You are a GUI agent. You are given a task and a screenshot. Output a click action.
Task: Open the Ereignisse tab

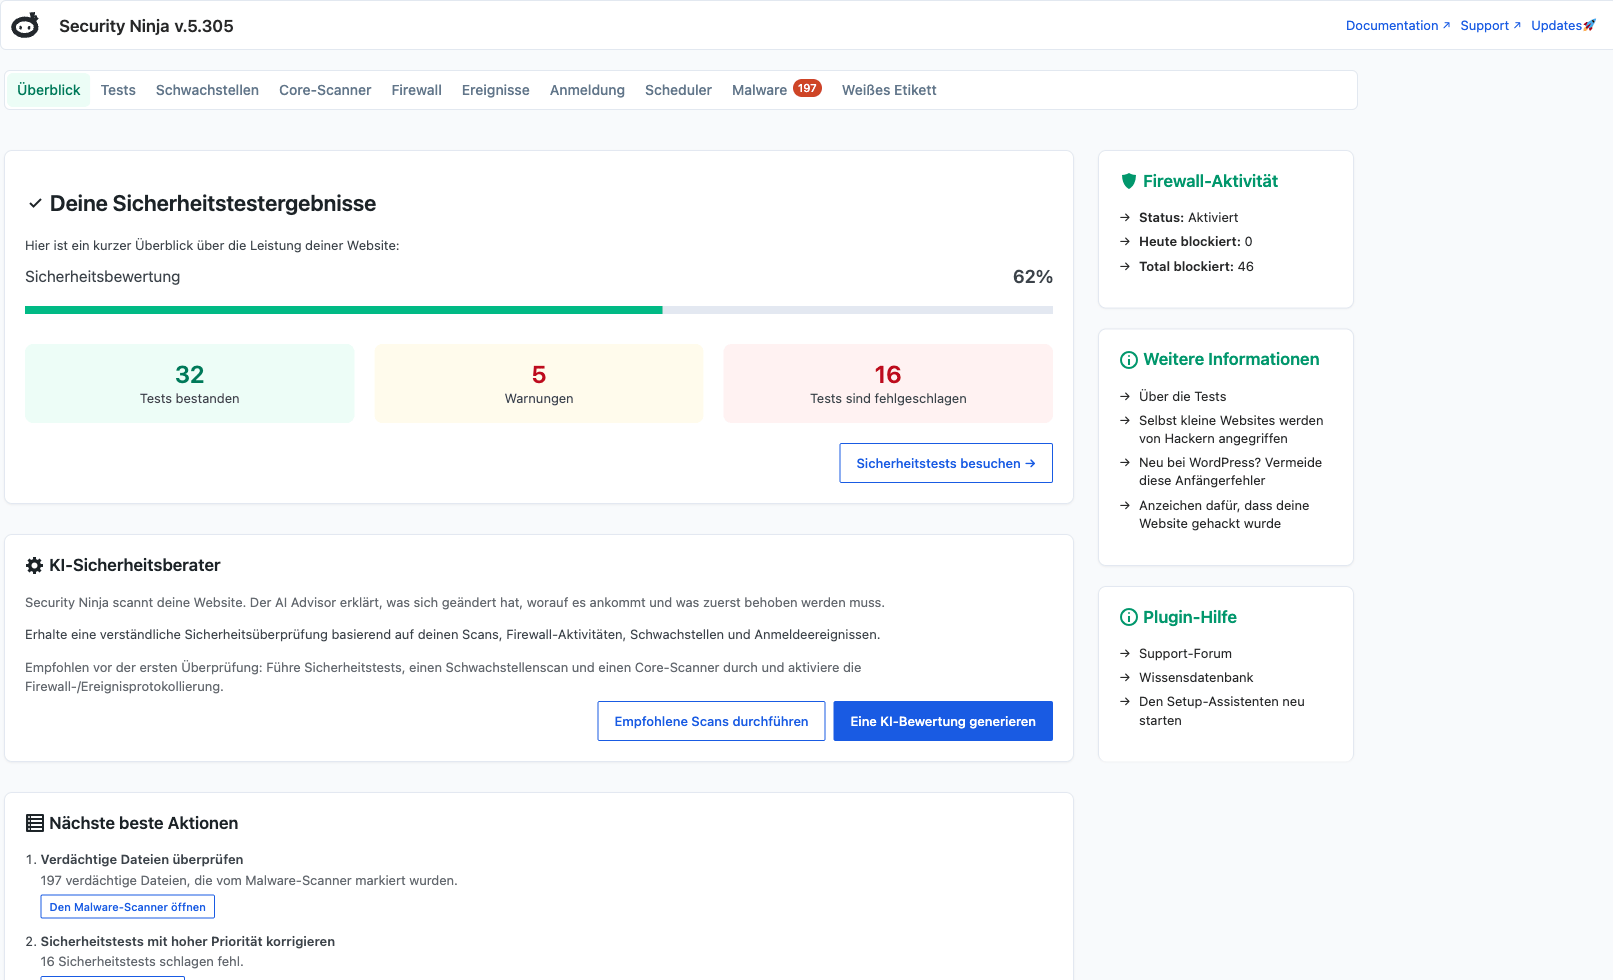point(495,90)
